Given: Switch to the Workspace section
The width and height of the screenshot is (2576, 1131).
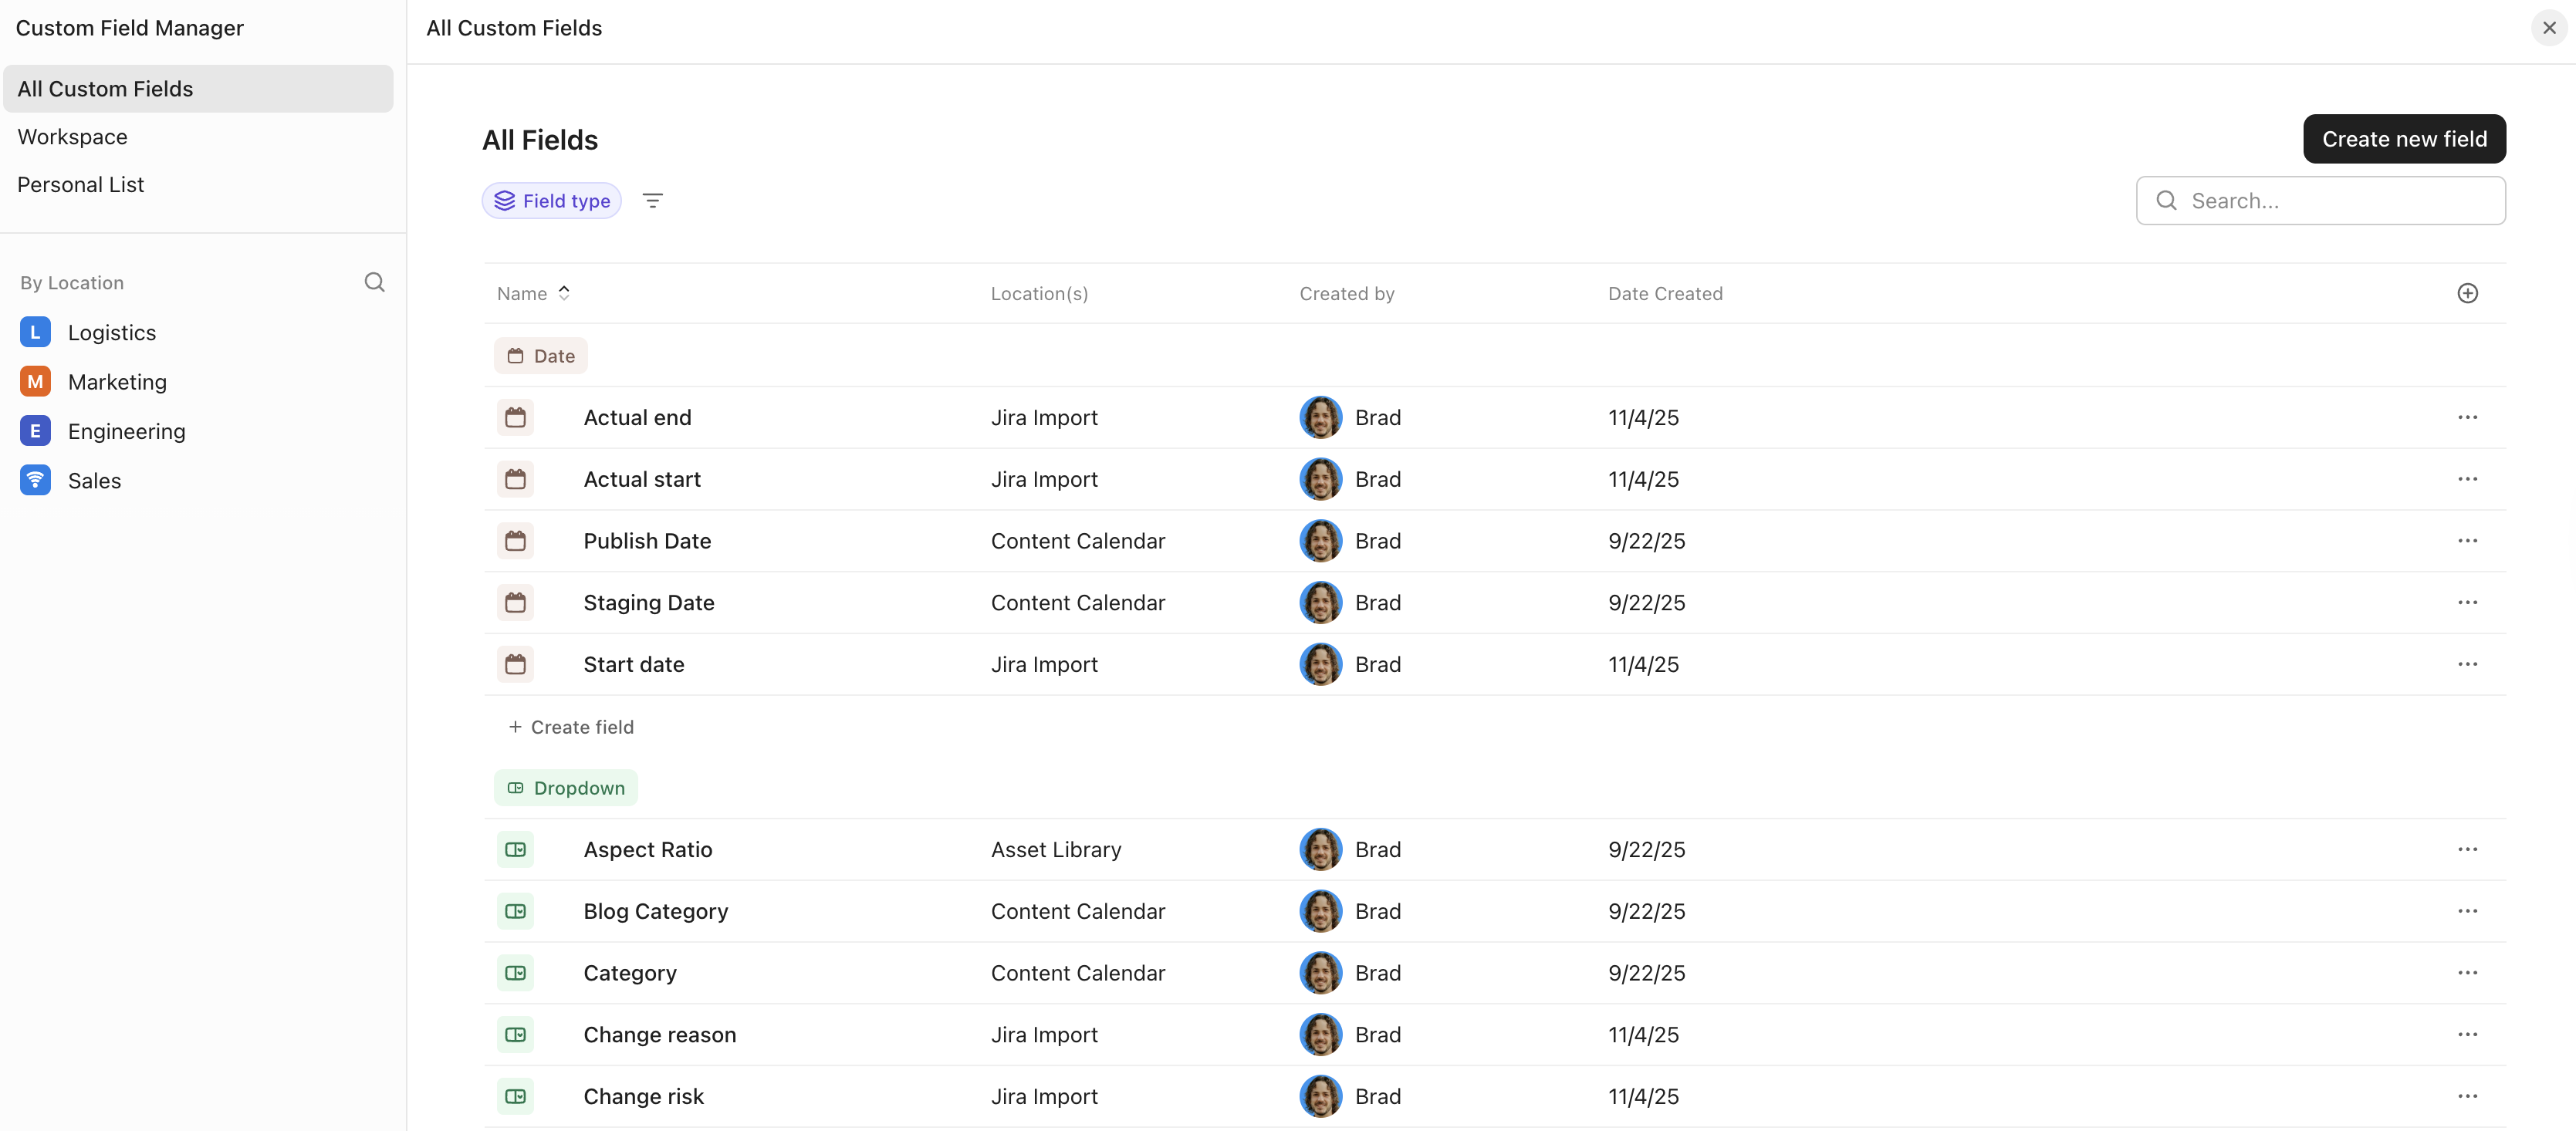Looking at the screenshot, I should (72, 136).
